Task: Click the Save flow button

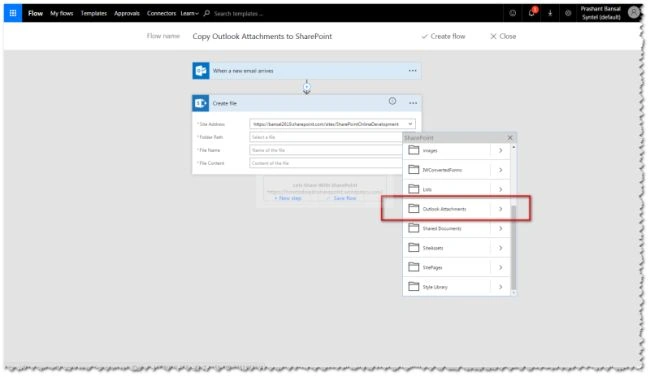Action: (342, 198)
